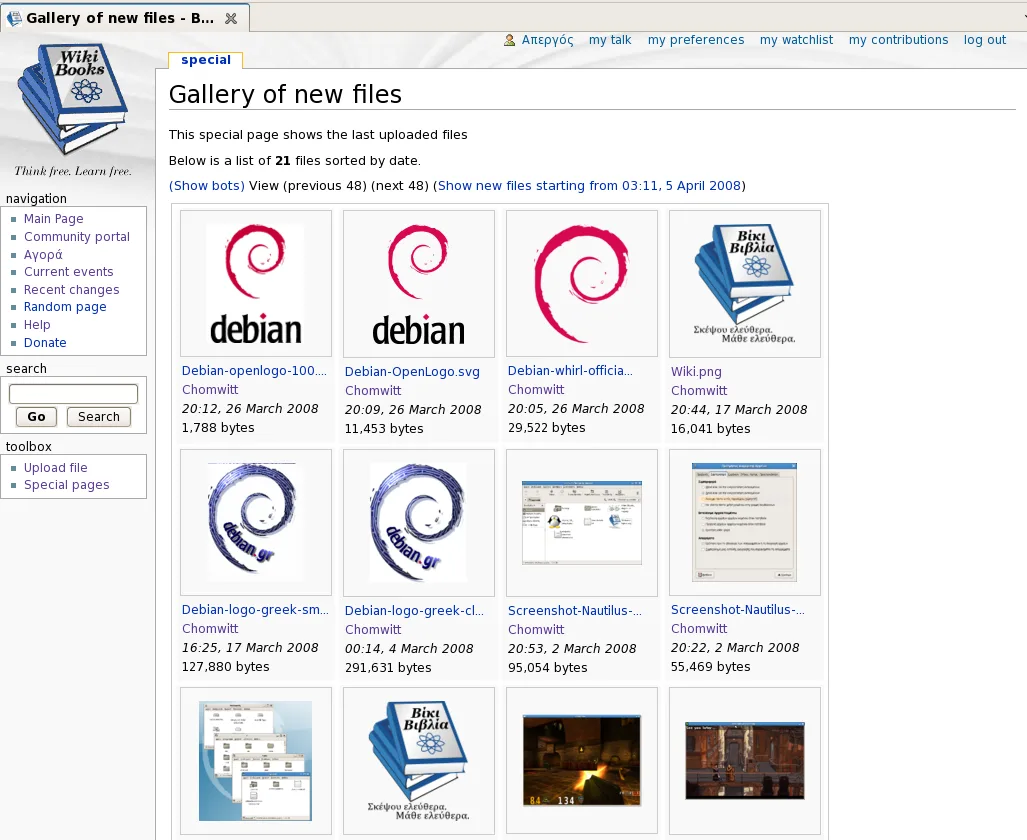1027x840 pixels.
Task: Click the text '291,631 bytes'
Action: point(388,668)
